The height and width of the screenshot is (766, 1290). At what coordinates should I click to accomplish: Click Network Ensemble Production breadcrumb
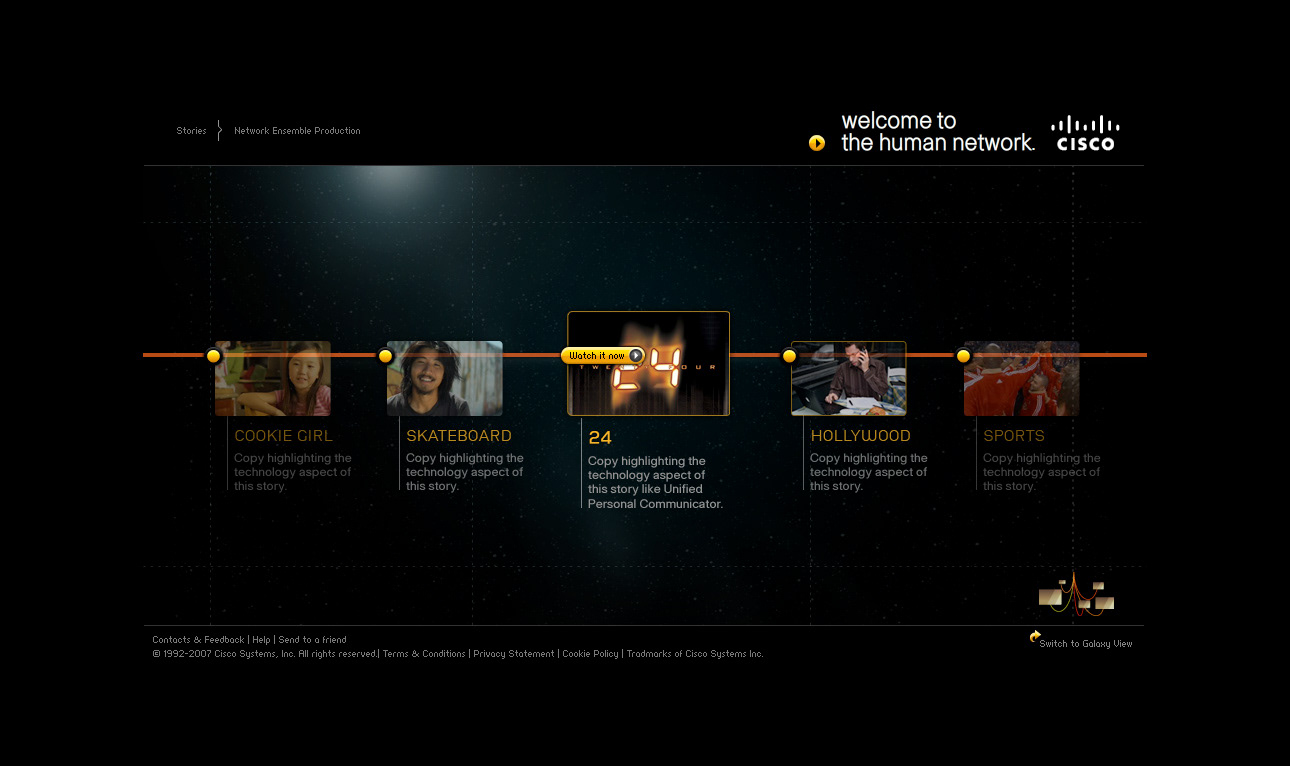tap(297, 131)
